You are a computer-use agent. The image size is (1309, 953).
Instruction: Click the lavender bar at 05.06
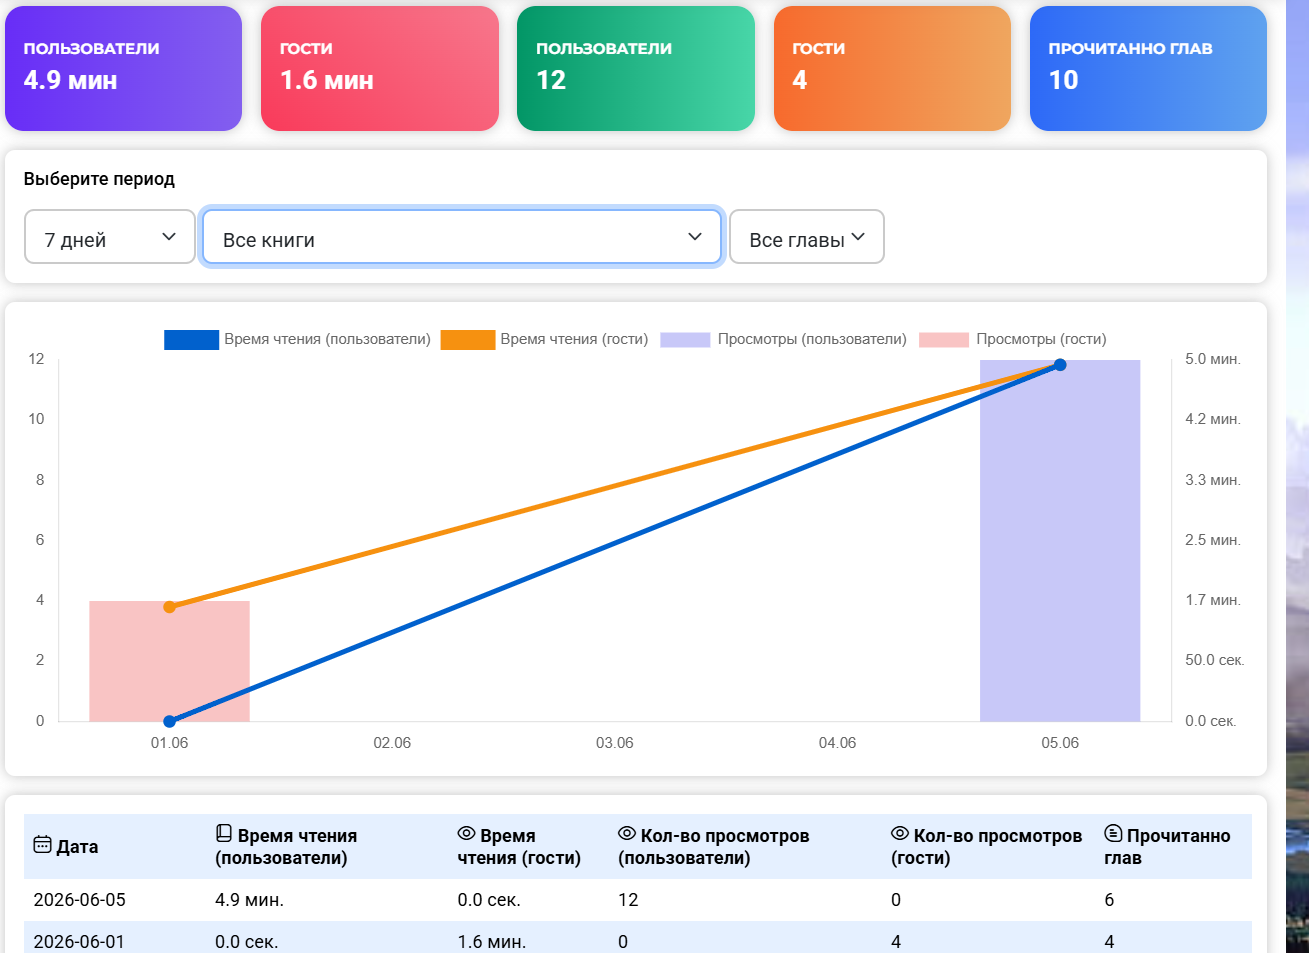coord(1060,540)
